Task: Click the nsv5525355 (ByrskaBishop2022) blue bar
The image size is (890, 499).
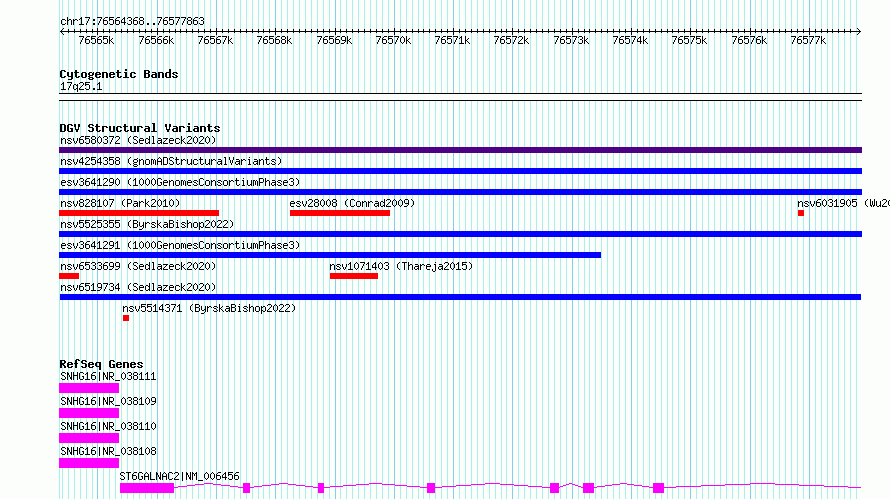Action: click(x=460, y=234)
